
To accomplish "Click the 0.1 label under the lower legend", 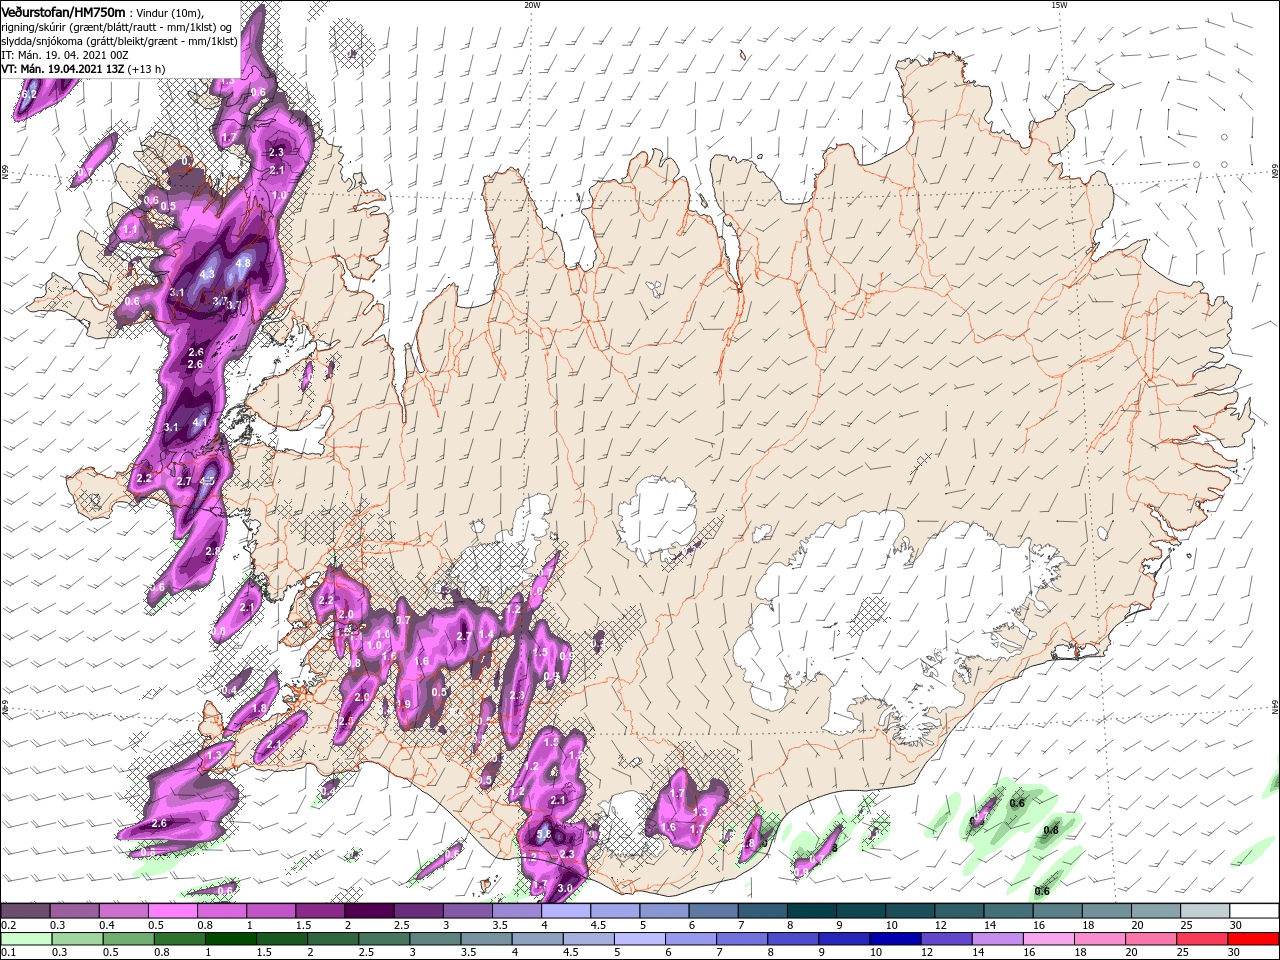I will coord(7,952).
